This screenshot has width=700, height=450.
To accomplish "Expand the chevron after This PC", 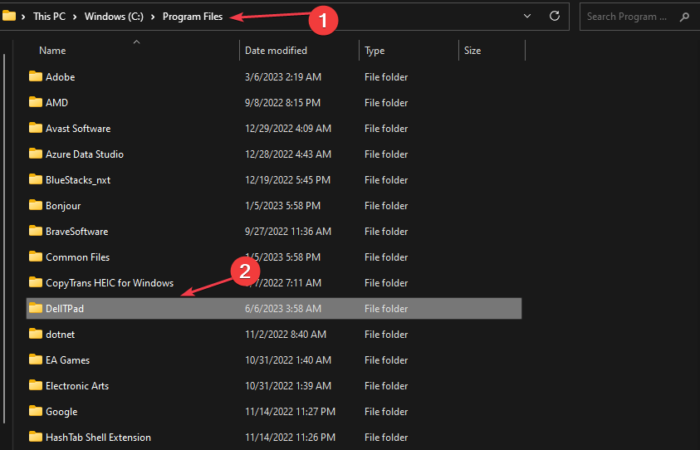I will (x=75, y=17).
